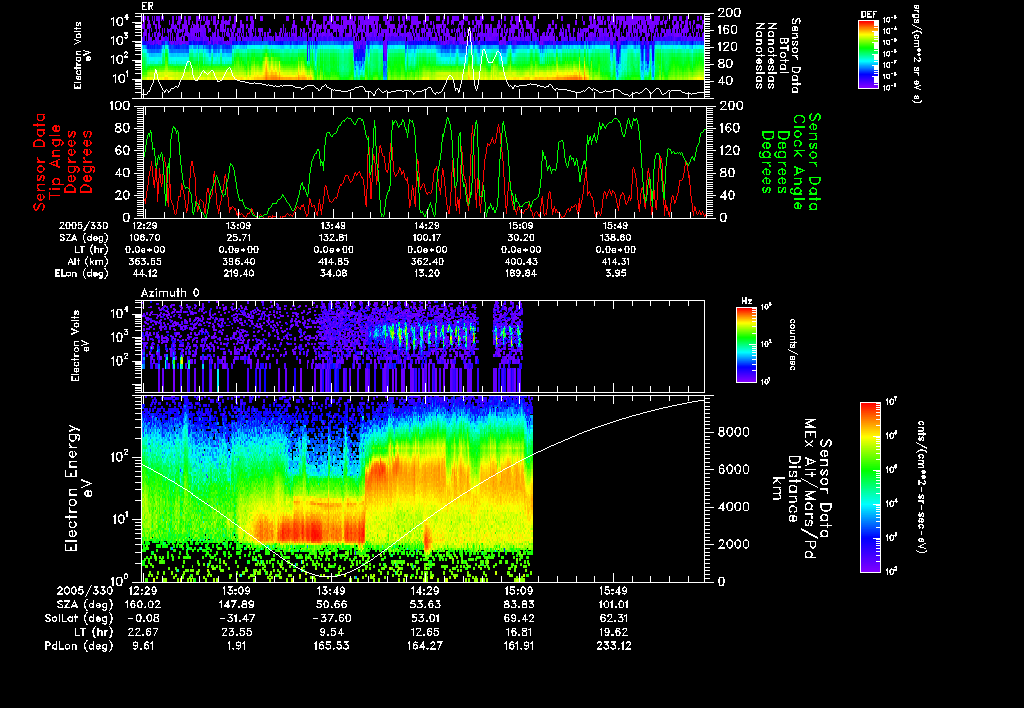This screenshot has height=708, width=1024.
Task: Select PdLon value 161.91
Action: point(519,645)
